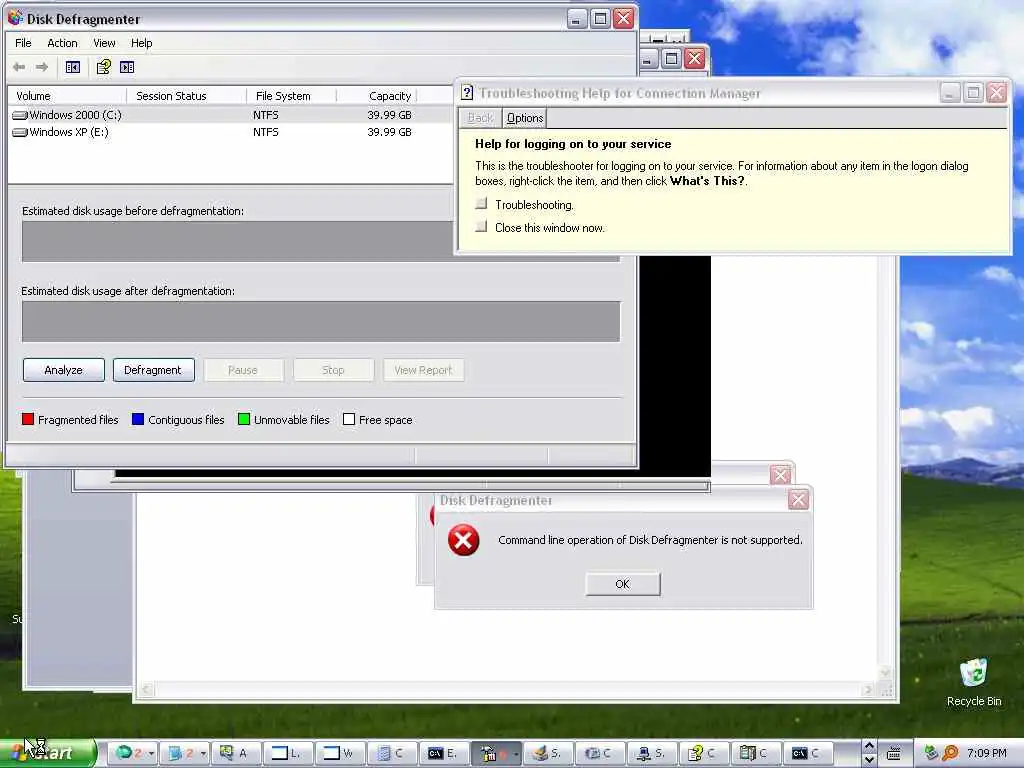Select NTFS cell in Windows XP row
Screen dimensions: 1024x768
(x=266, y=132)
